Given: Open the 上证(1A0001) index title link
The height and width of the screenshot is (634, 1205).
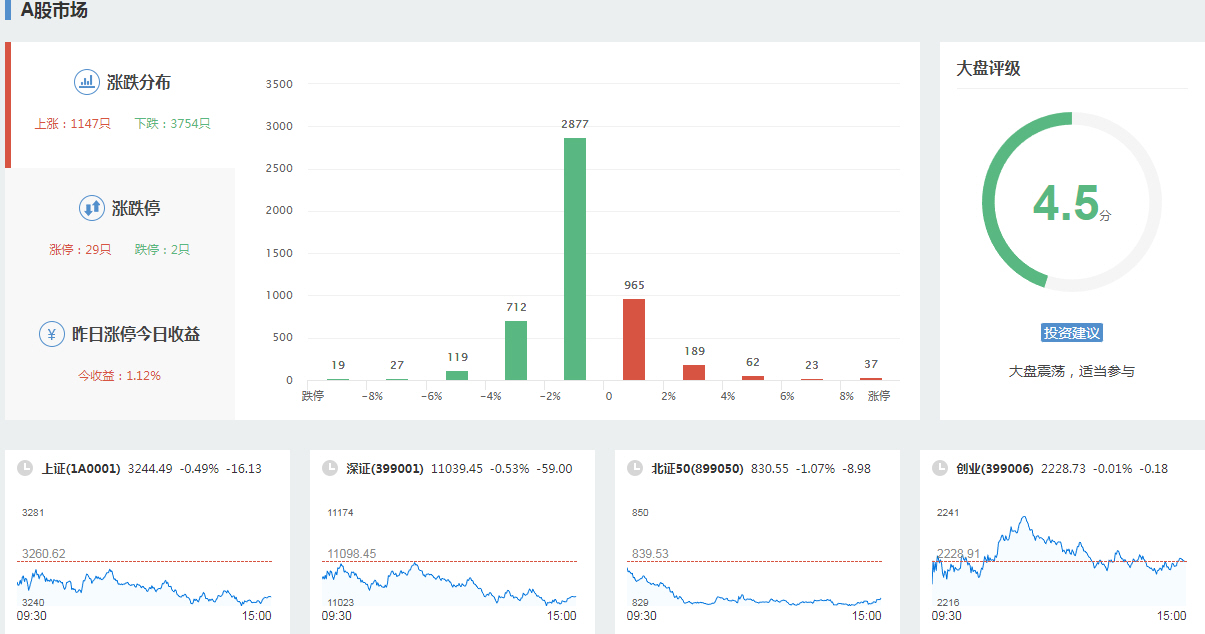Looking at the screenshot, I should coord(81,468).
